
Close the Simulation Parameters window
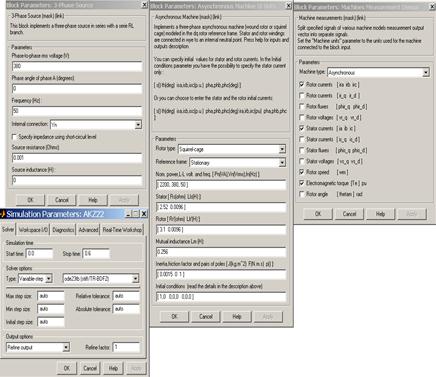click(144, 214)
